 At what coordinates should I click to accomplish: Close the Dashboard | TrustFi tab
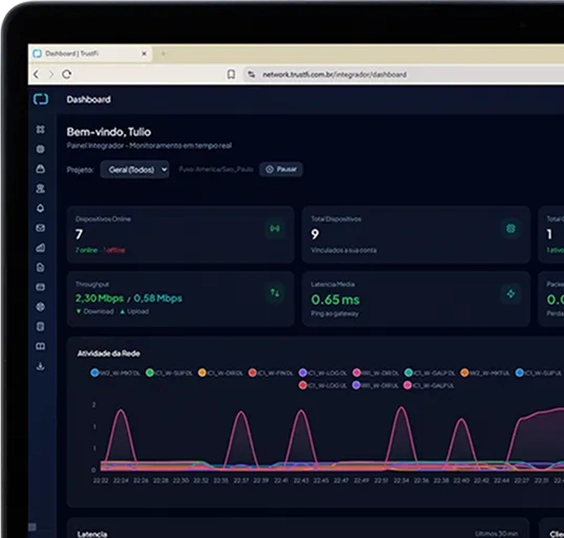pyautogui.click(x=144, y=54)
